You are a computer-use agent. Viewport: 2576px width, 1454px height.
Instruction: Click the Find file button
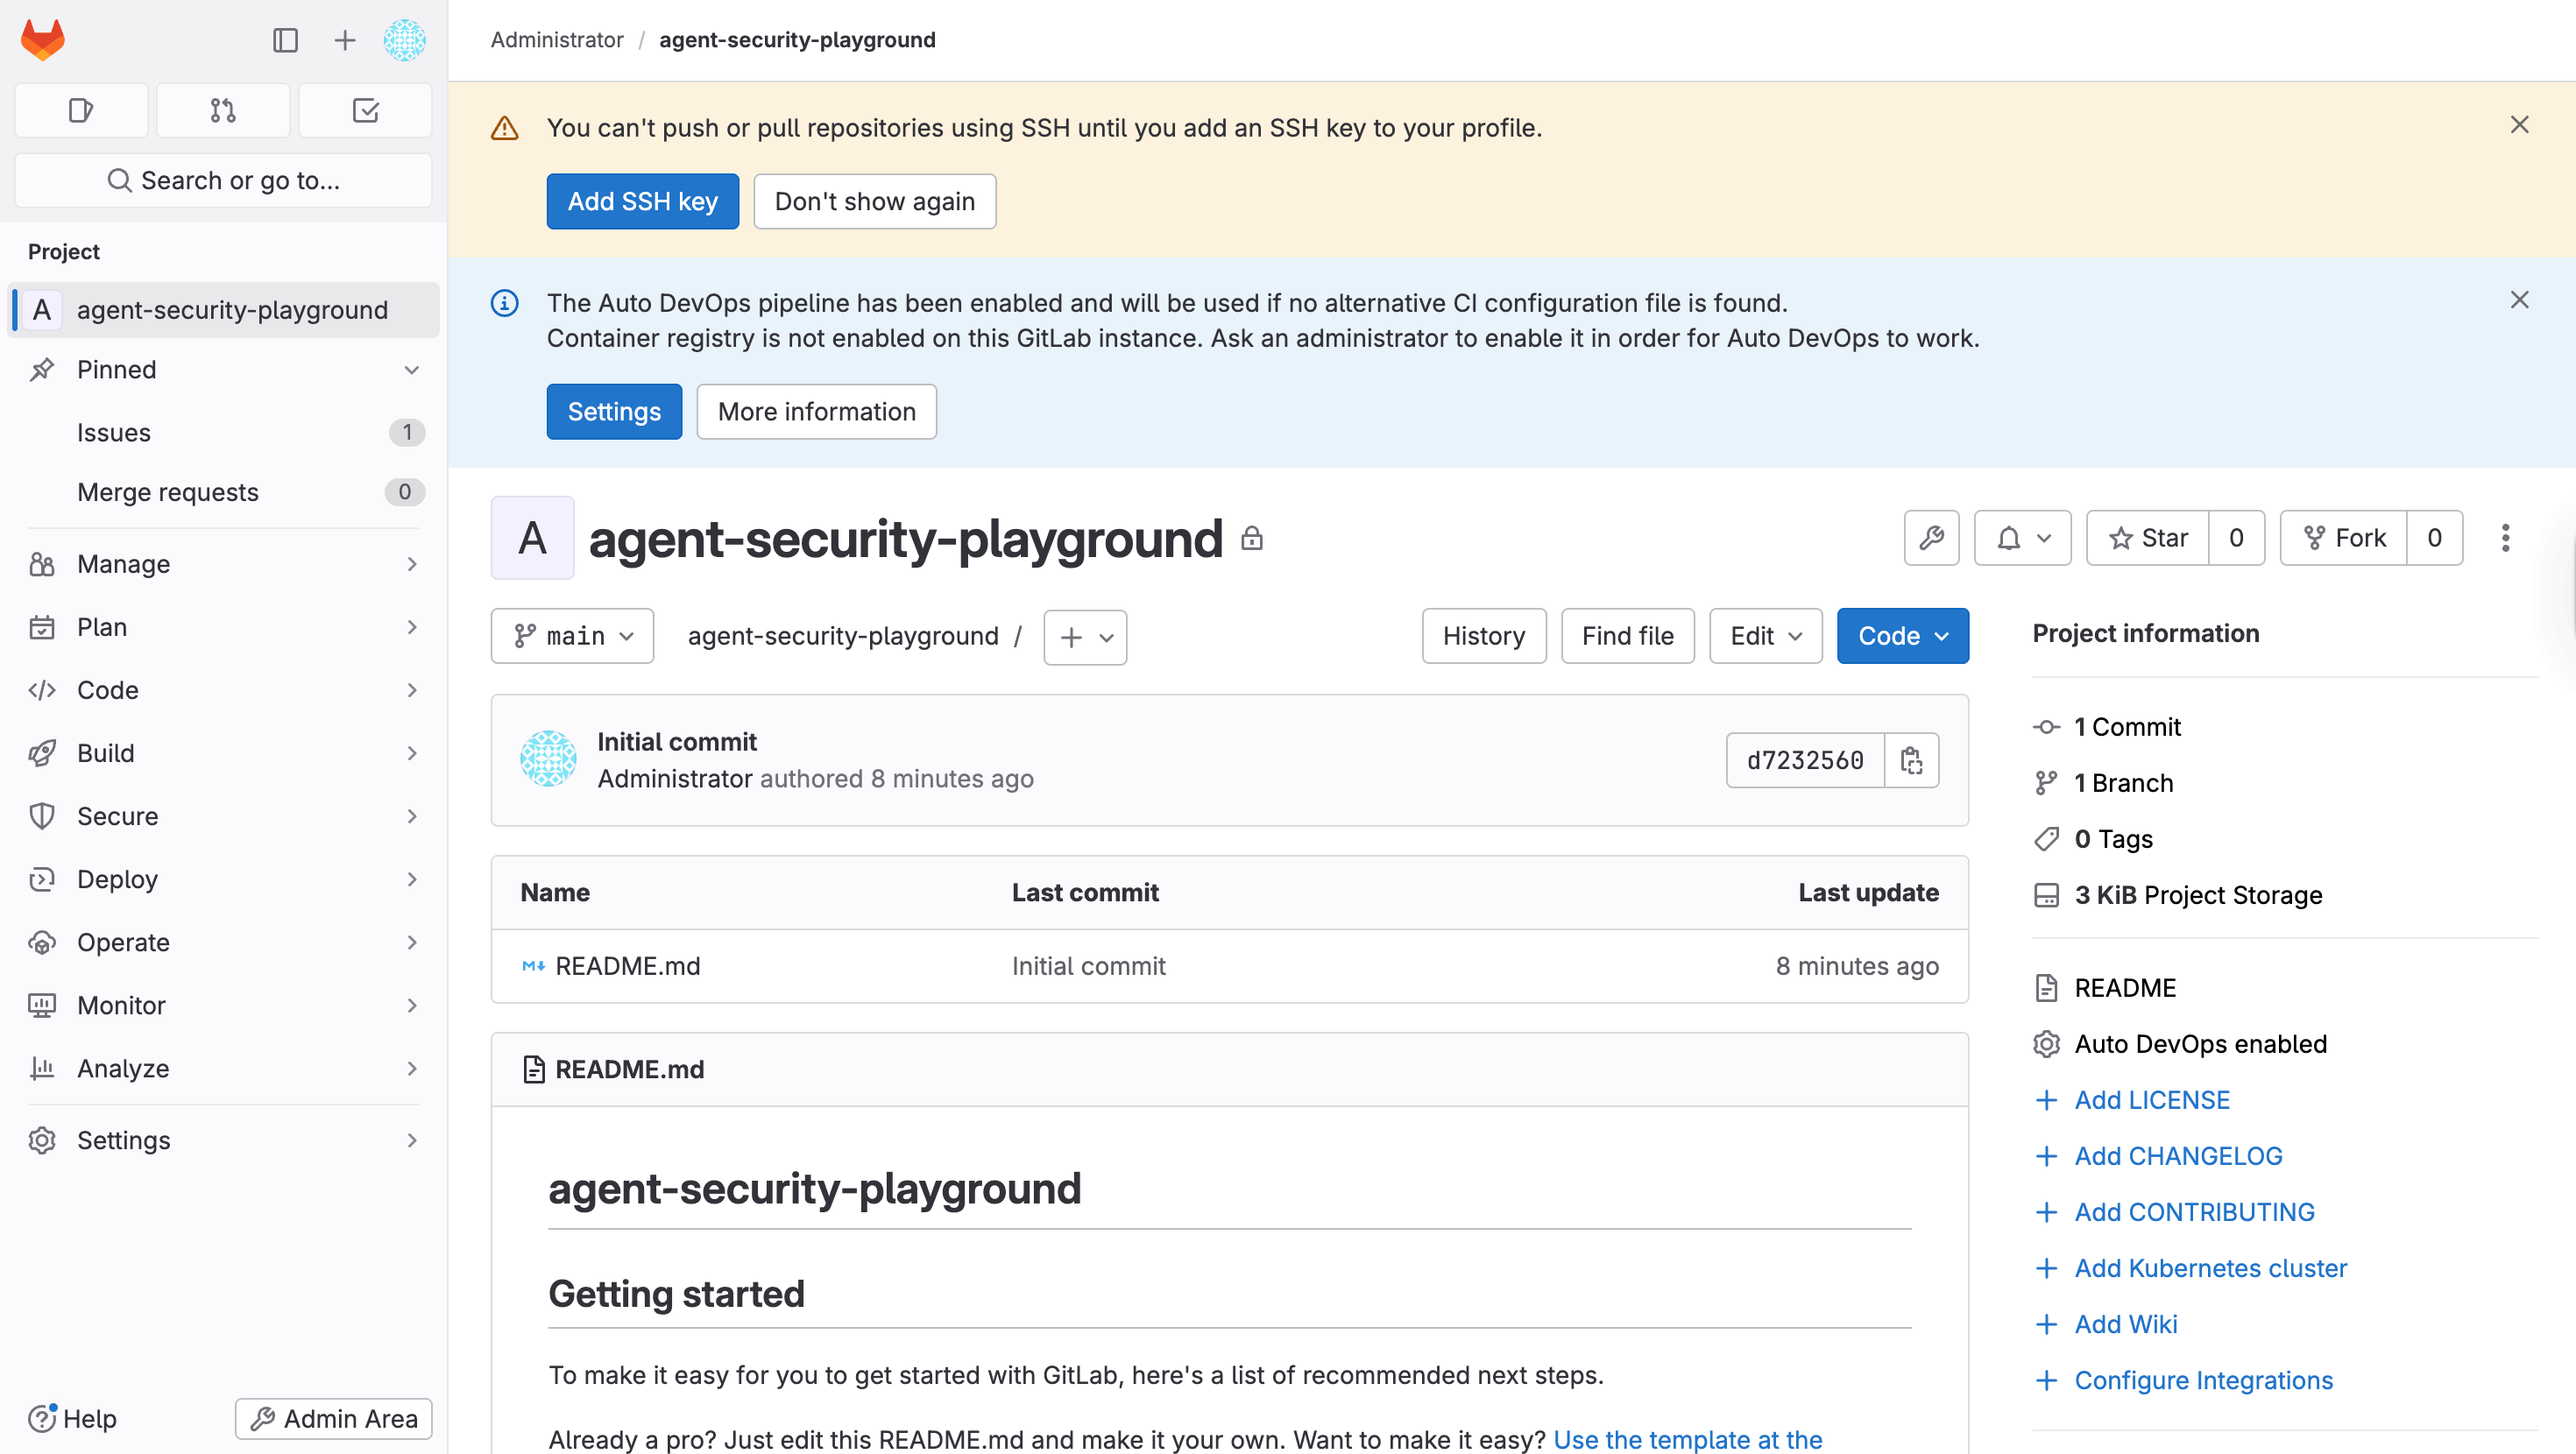click(1627, 636)
